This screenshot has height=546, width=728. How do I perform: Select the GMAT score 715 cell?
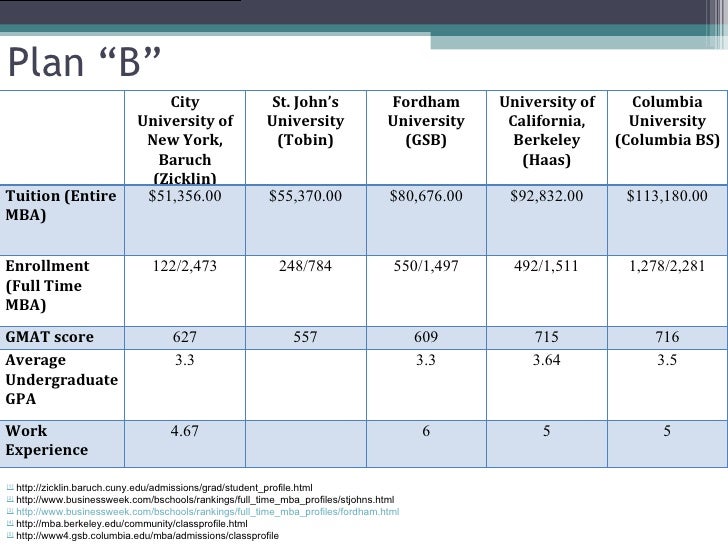[x=547, y=337]
